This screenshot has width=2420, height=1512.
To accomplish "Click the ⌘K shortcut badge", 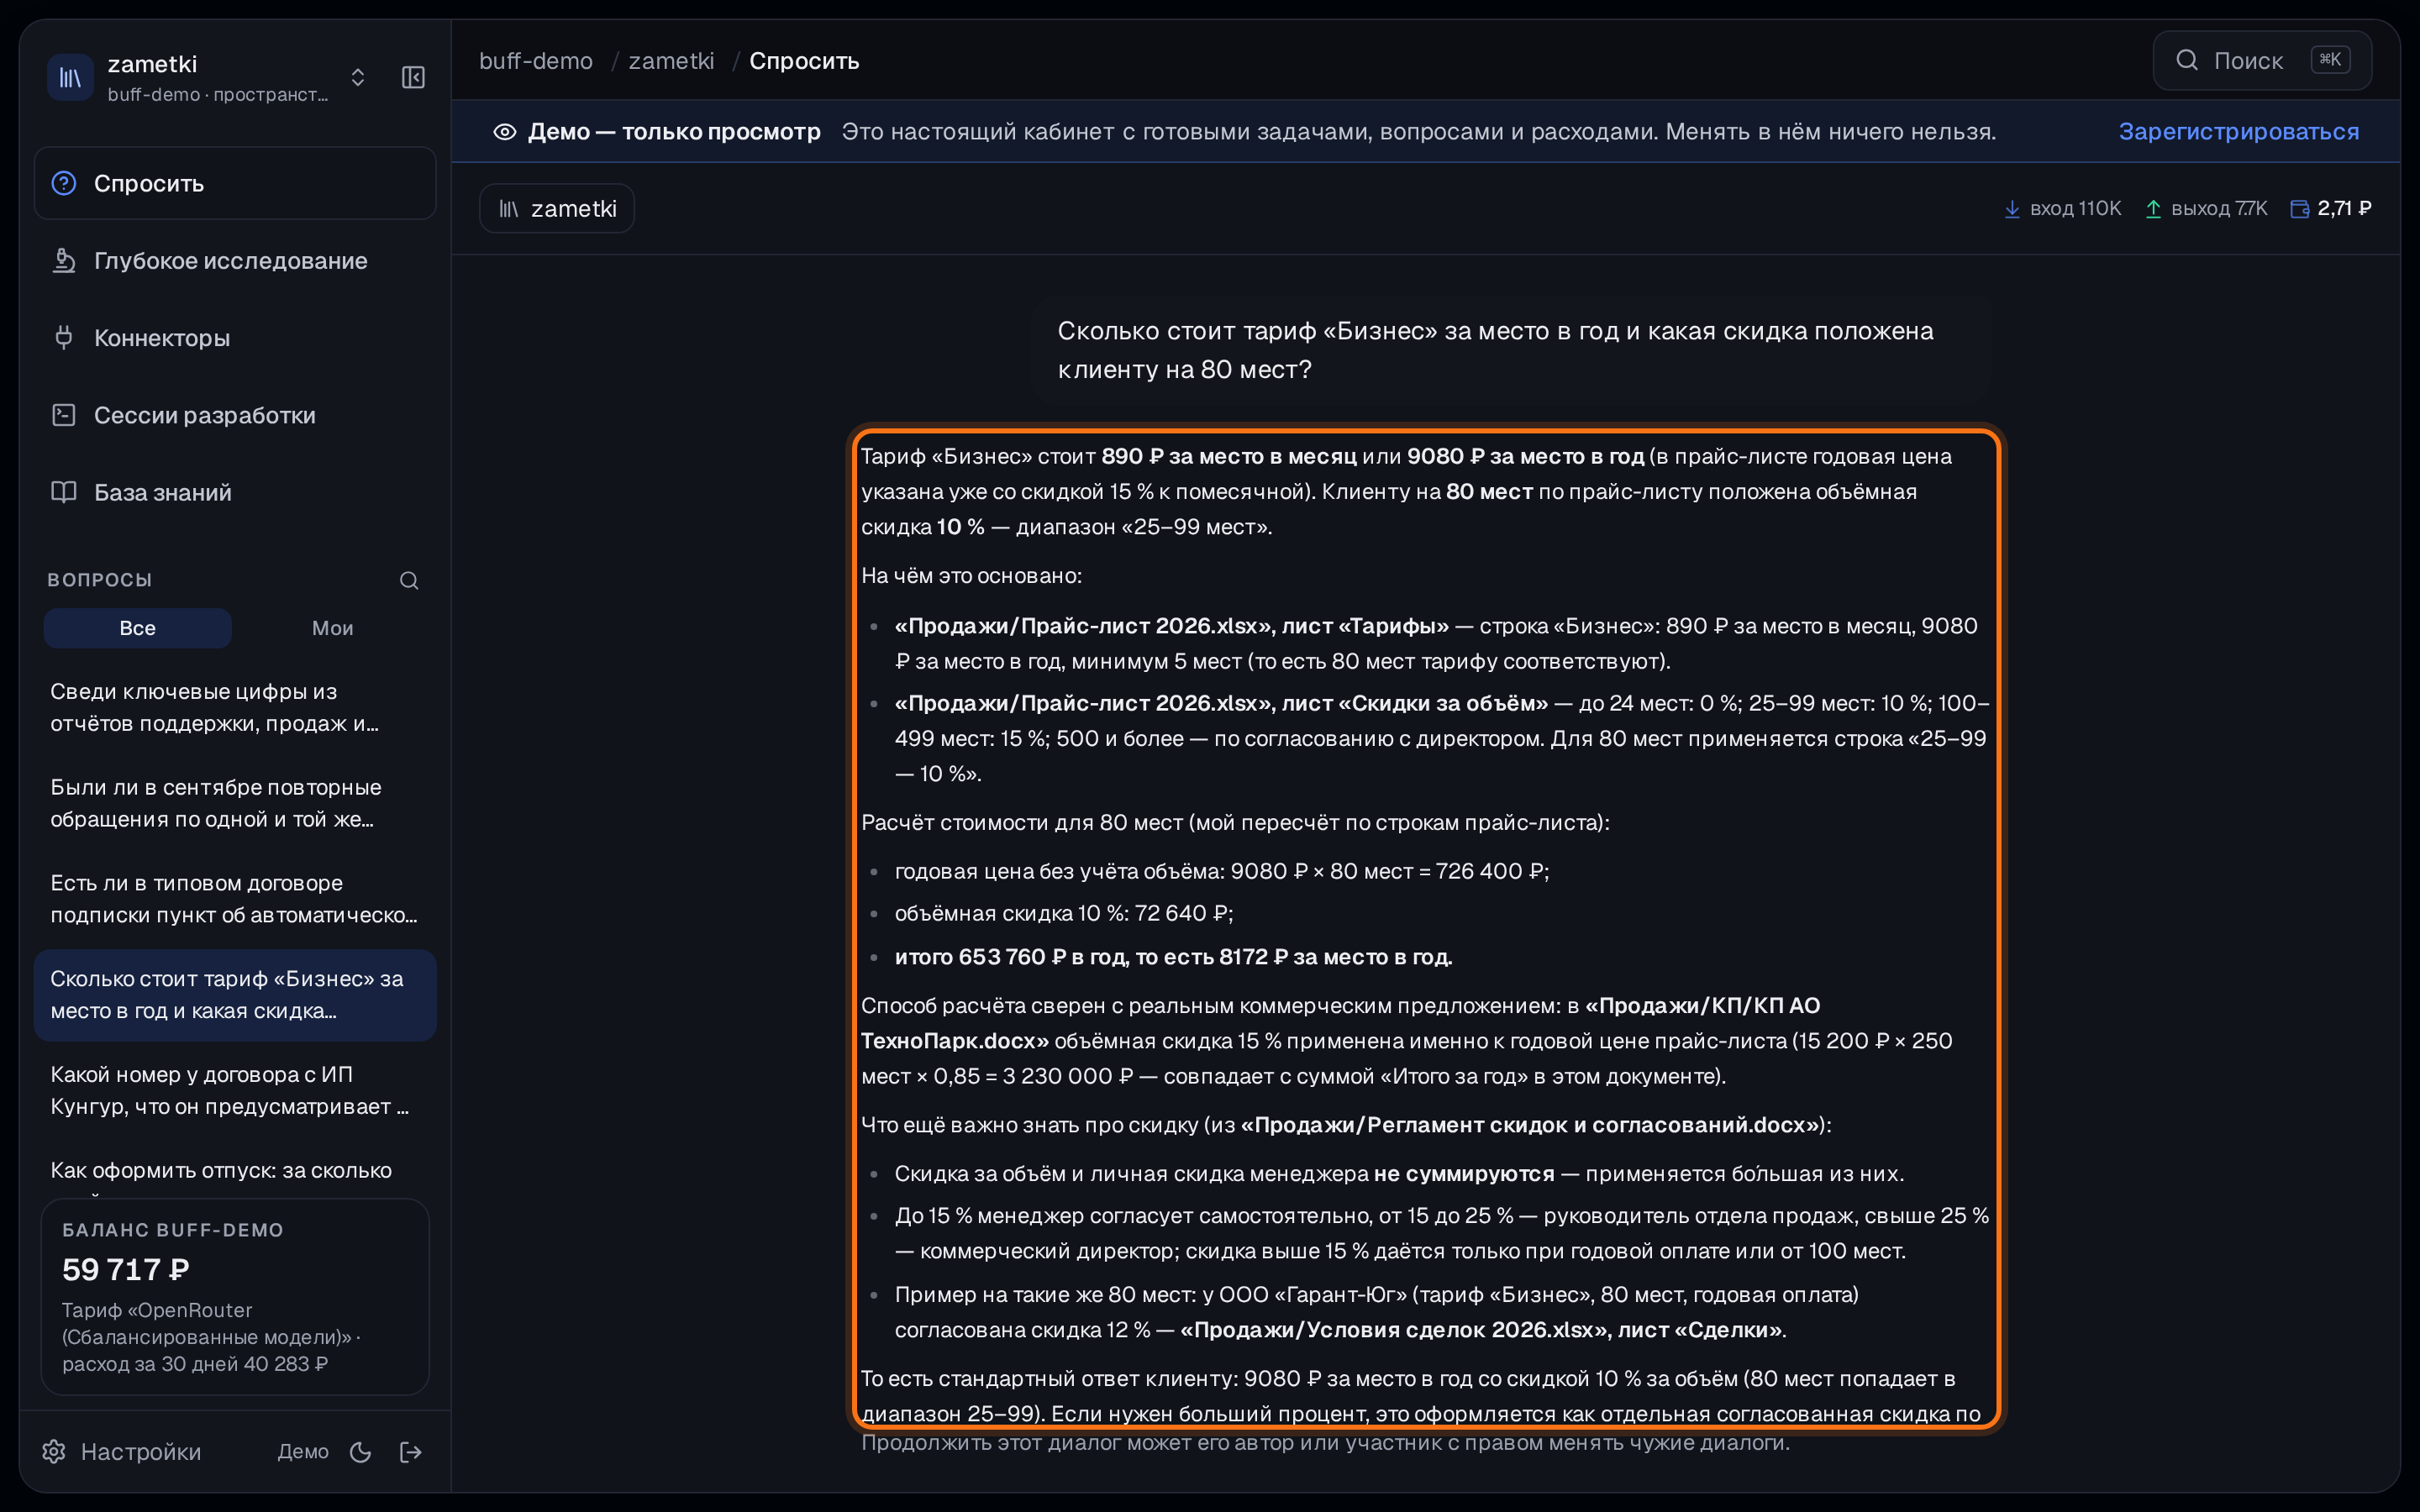I will (x=2330, y=60).
